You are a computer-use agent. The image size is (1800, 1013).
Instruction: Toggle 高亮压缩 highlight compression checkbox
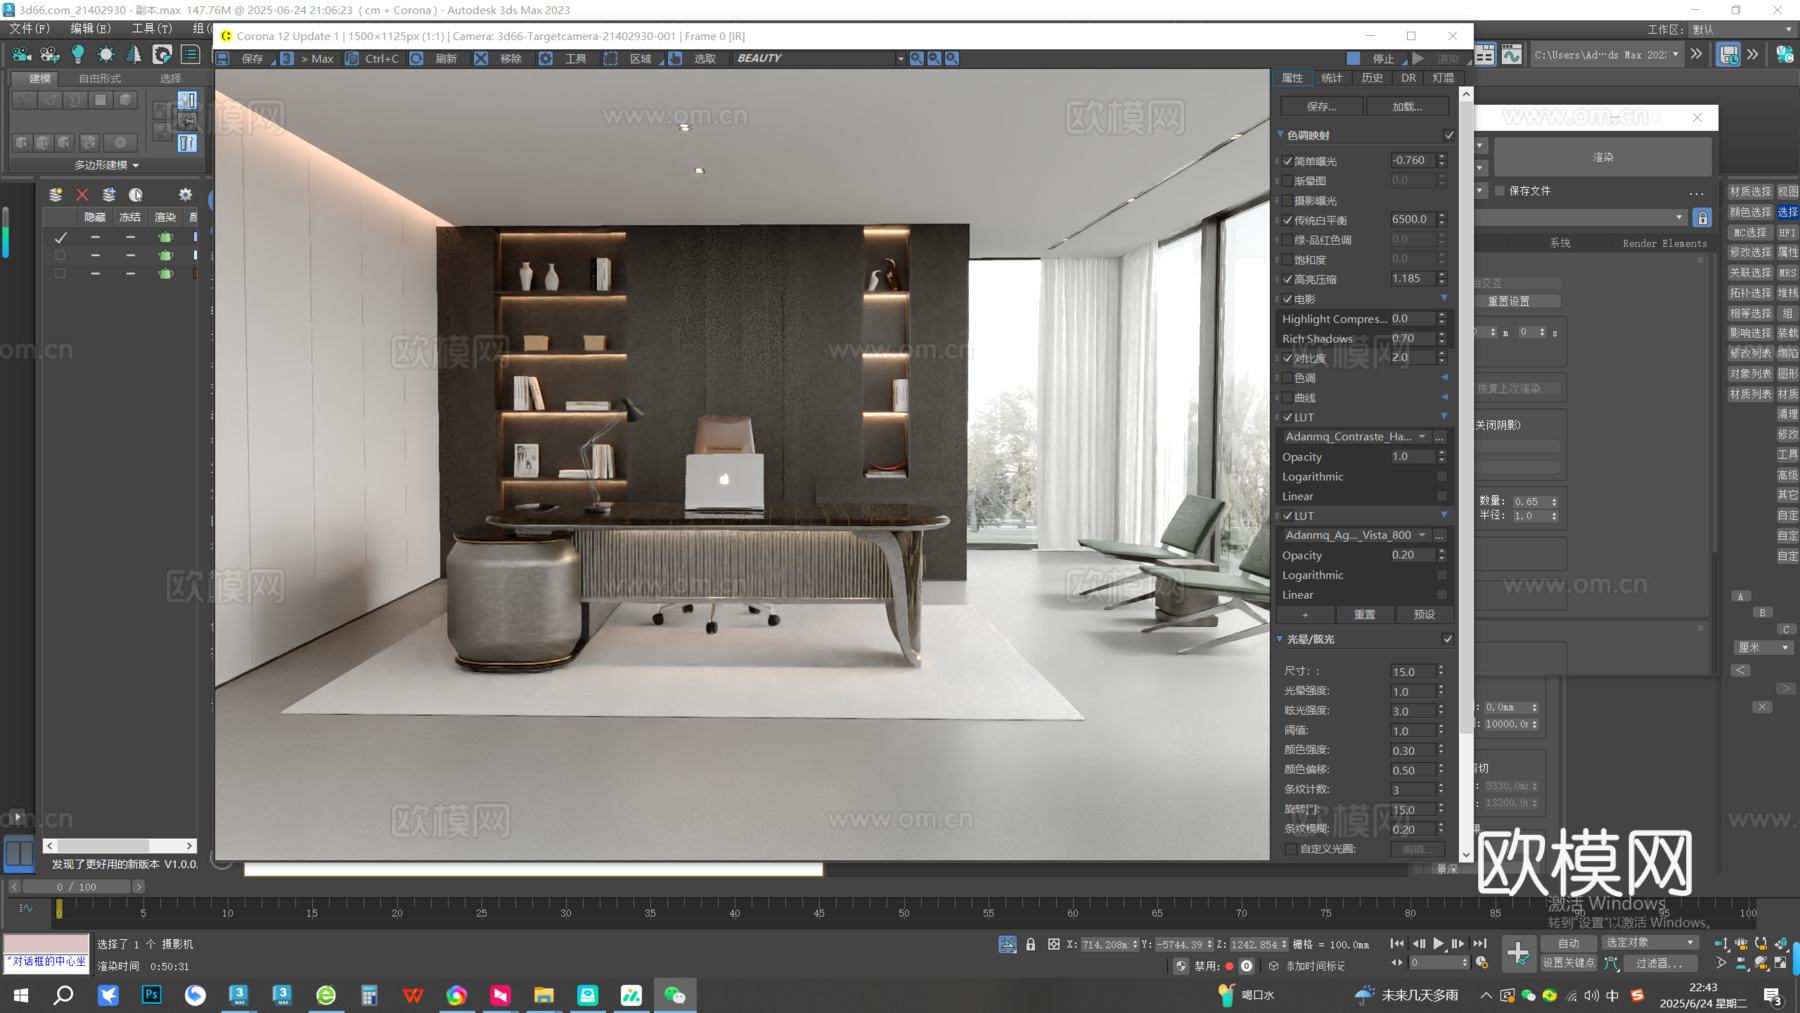coord(1288,279)
